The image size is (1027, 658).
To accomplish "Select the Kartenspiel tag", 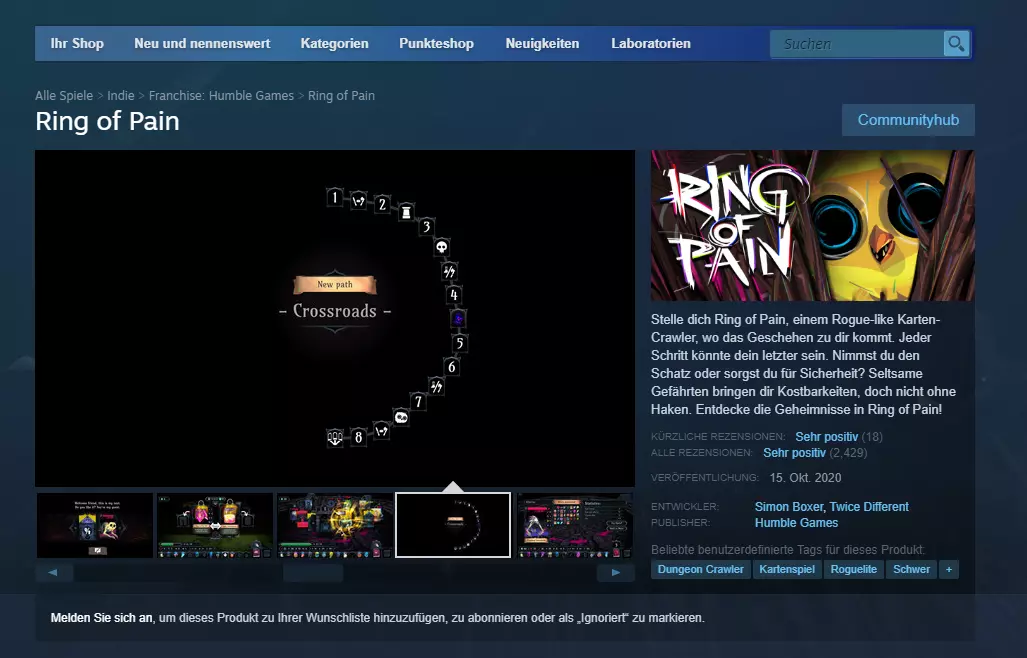I will 787,570.
